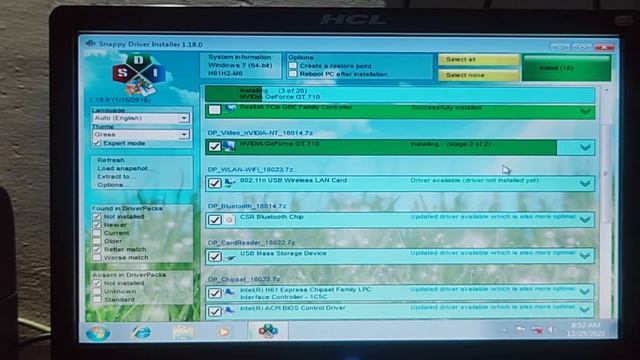The width and height of the screenshot is (640, 360).
Task: Click the USB Mass Storage Device icon
Action: [x=230, y=257]
